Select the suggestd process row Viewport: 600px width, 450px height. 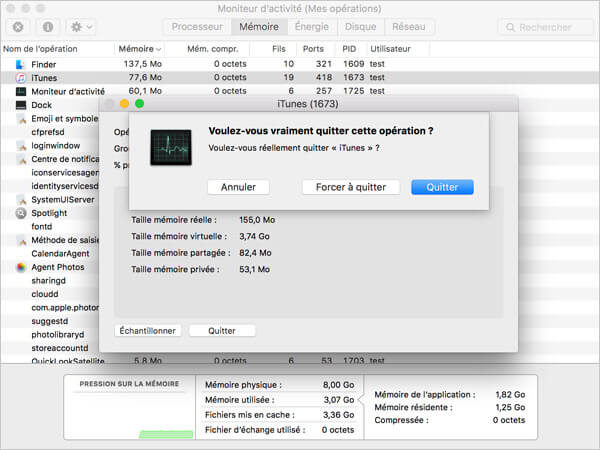(x=50, y=321)
